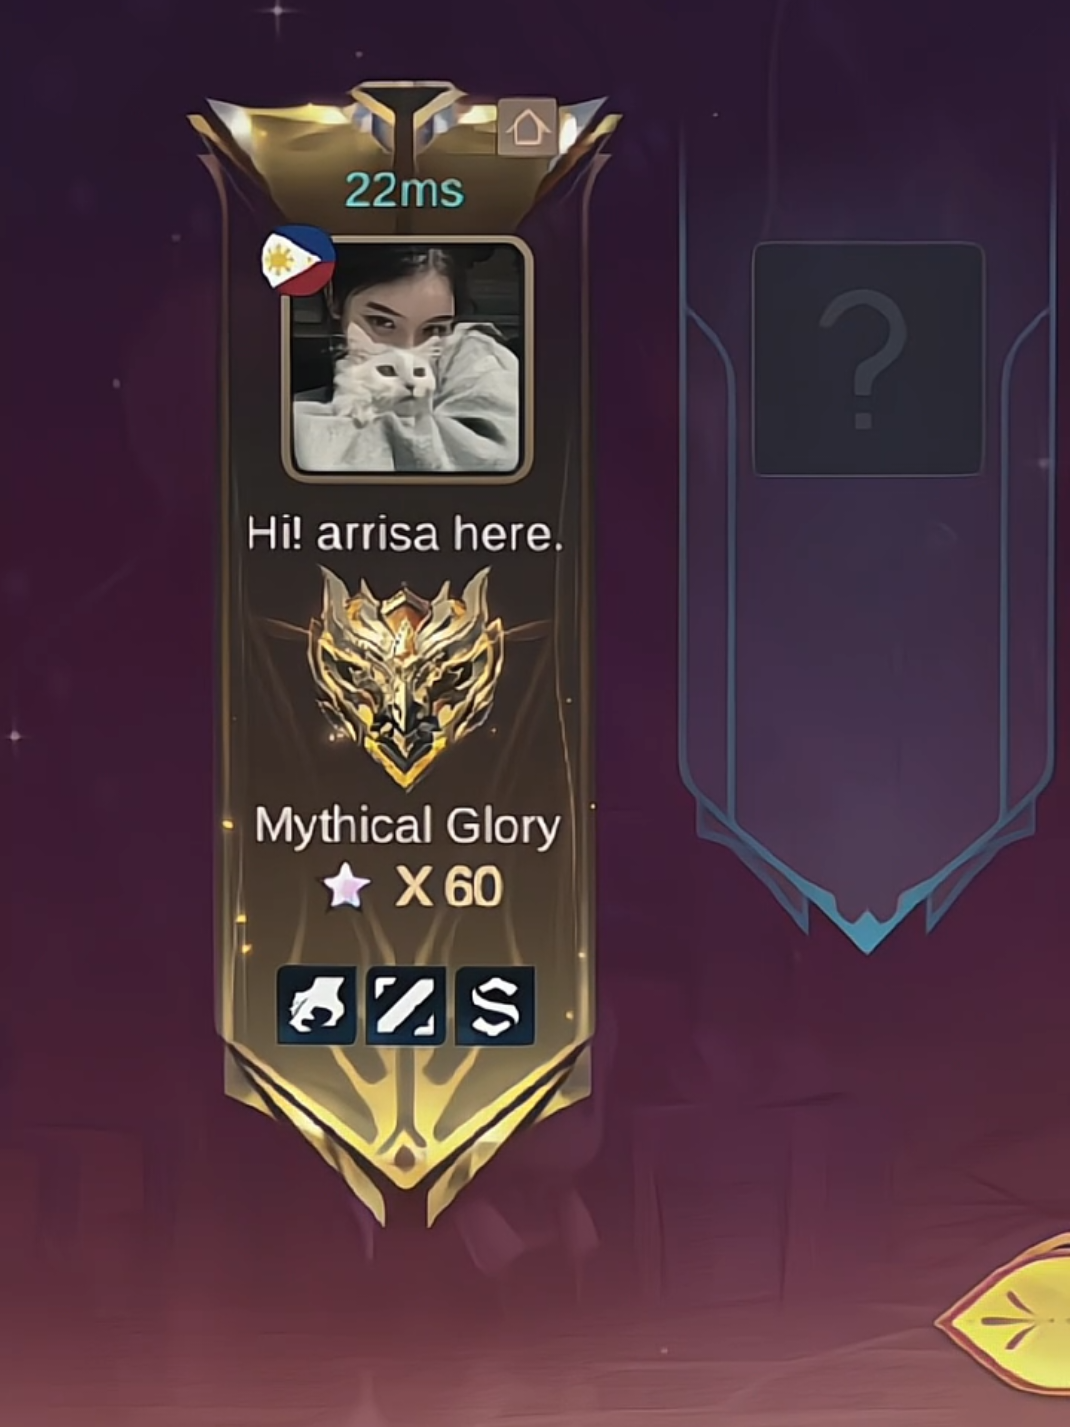Open arrisa's profile avatar photo

406,359
